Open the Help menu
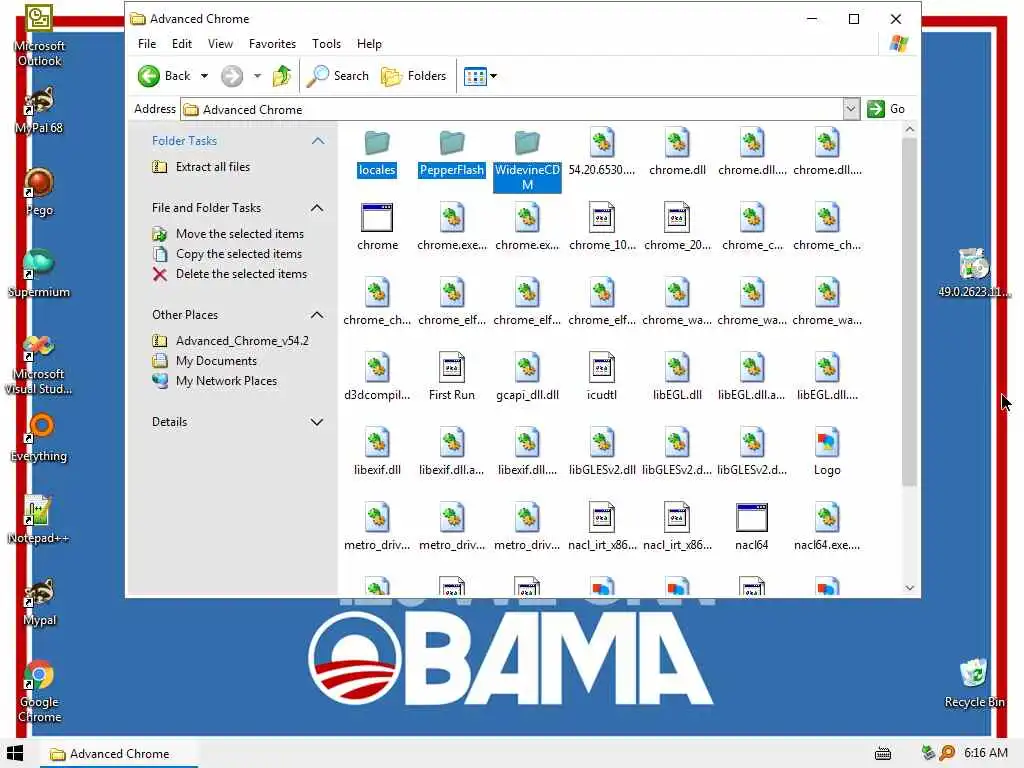The image size is (1024, 768). click(369, 44)
